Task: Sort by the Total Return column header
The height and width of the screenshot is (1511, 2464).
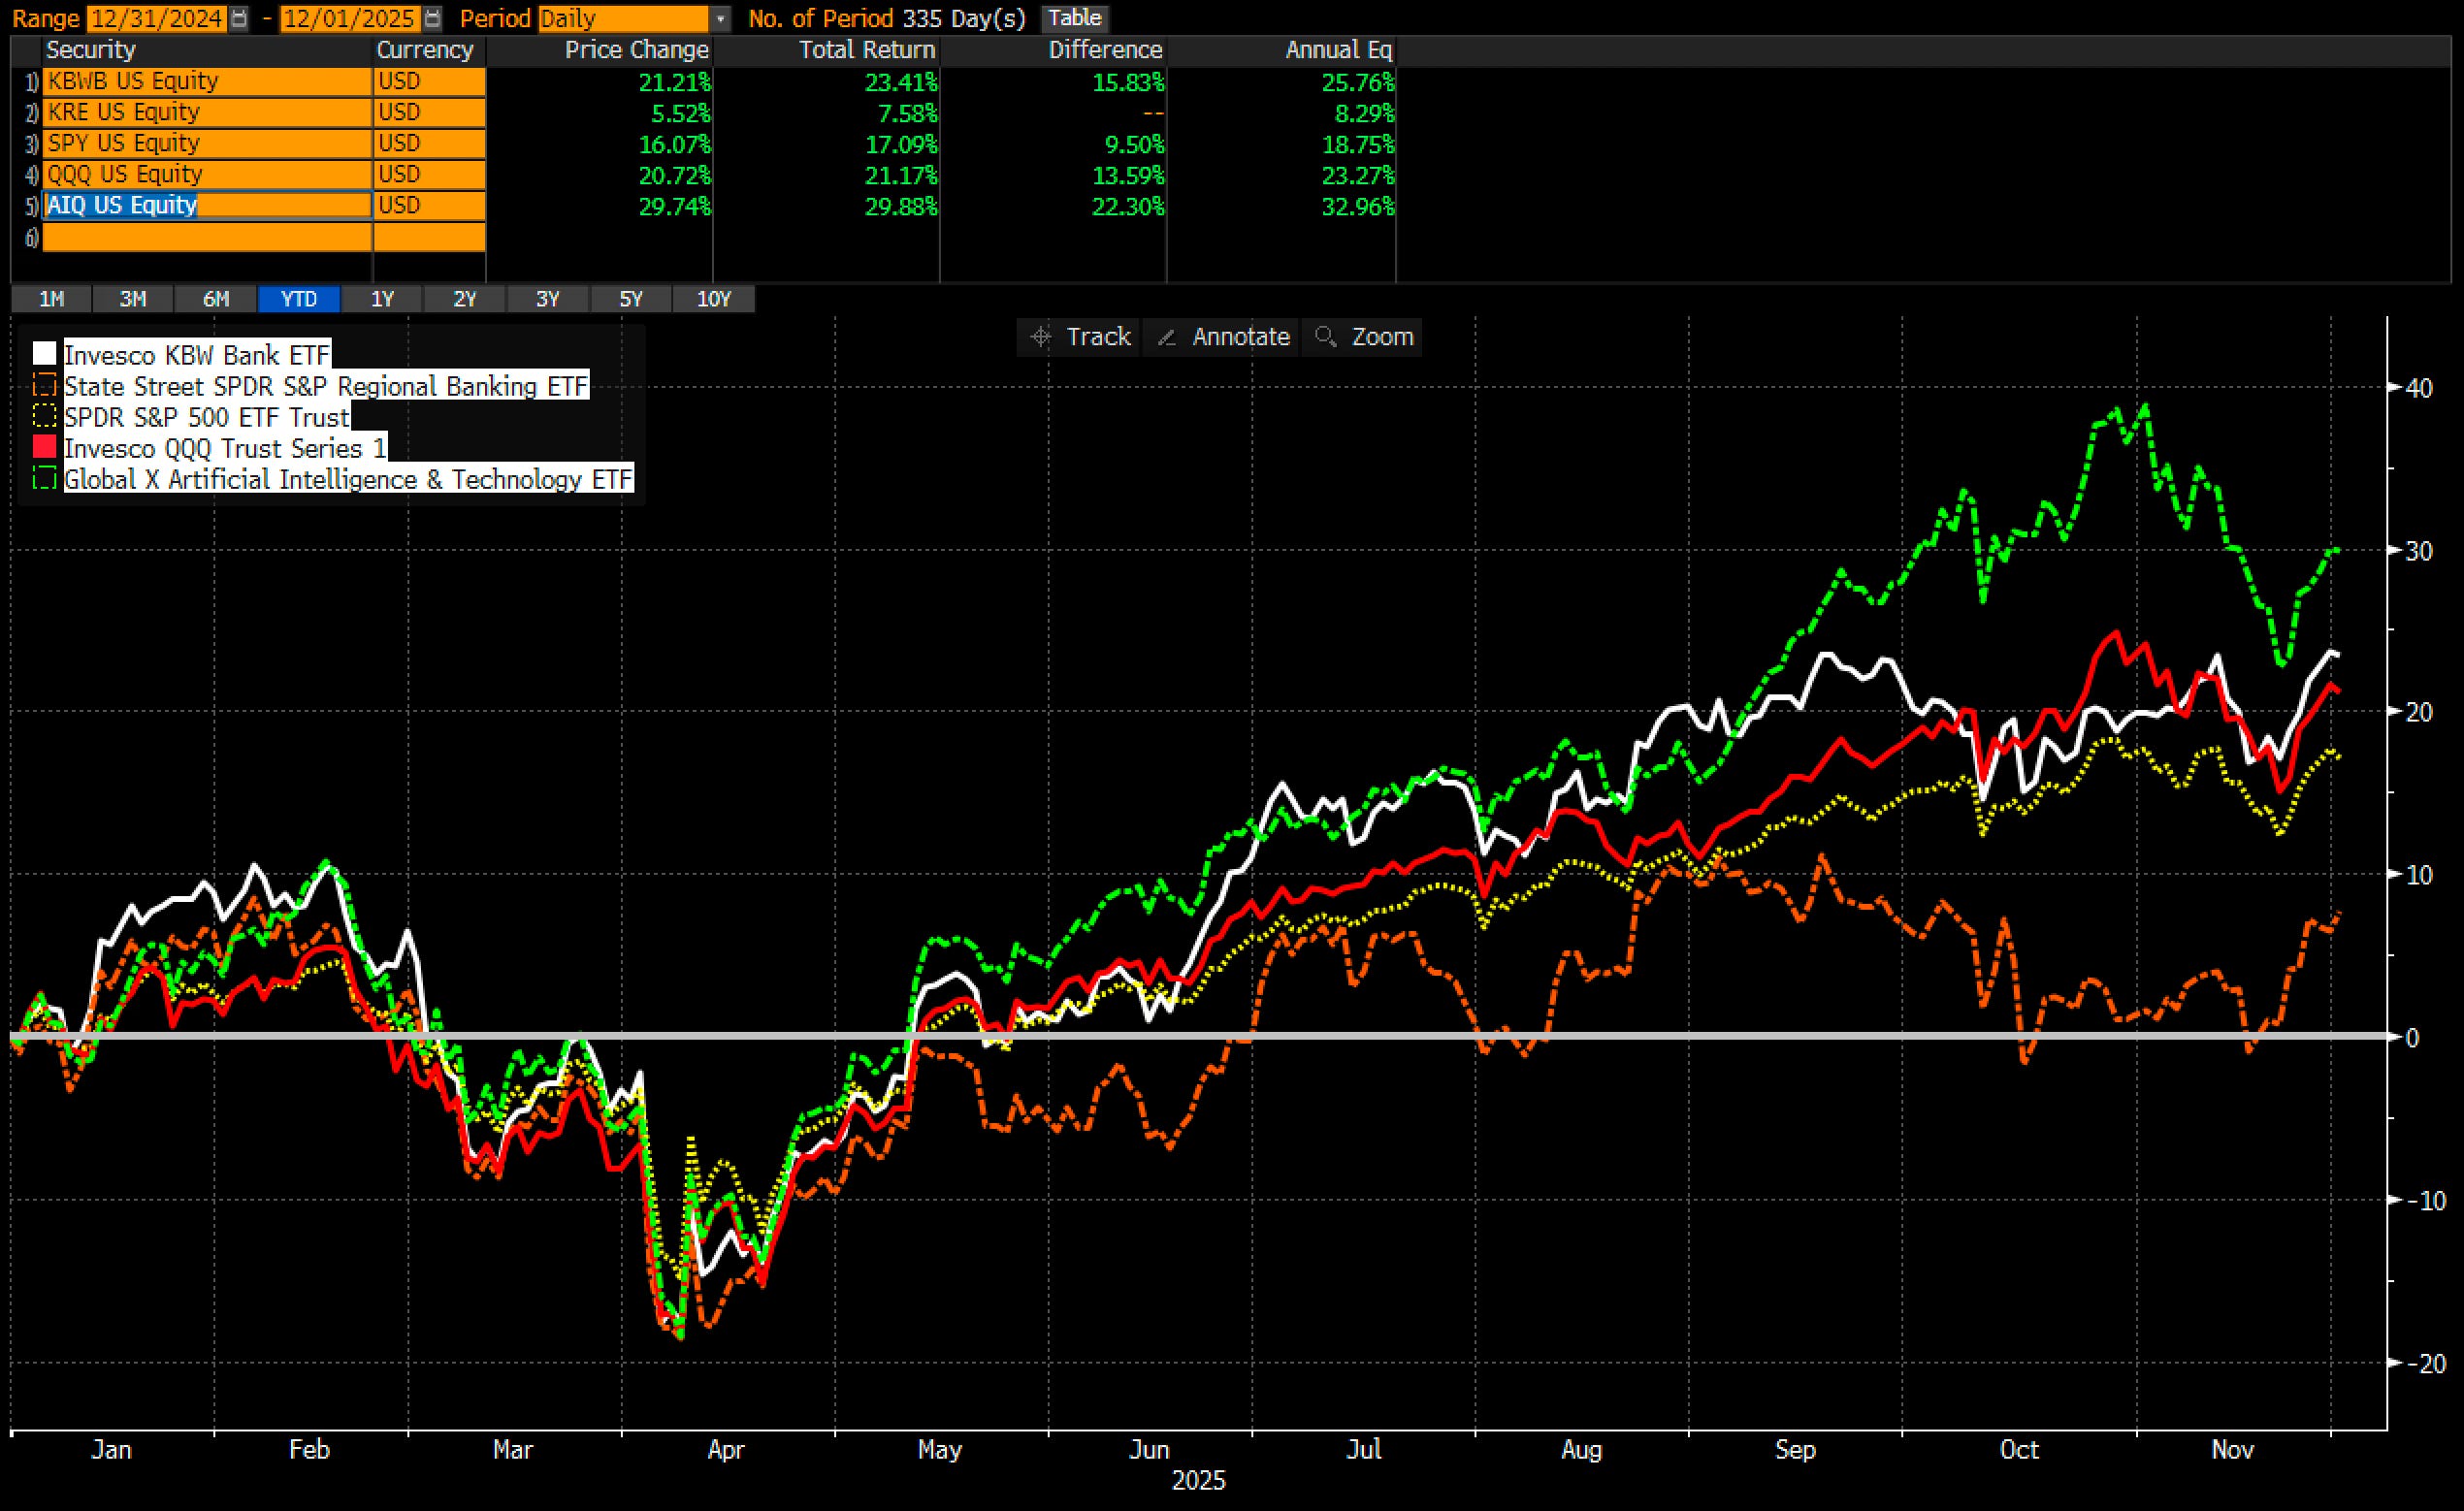Action: 866,50
